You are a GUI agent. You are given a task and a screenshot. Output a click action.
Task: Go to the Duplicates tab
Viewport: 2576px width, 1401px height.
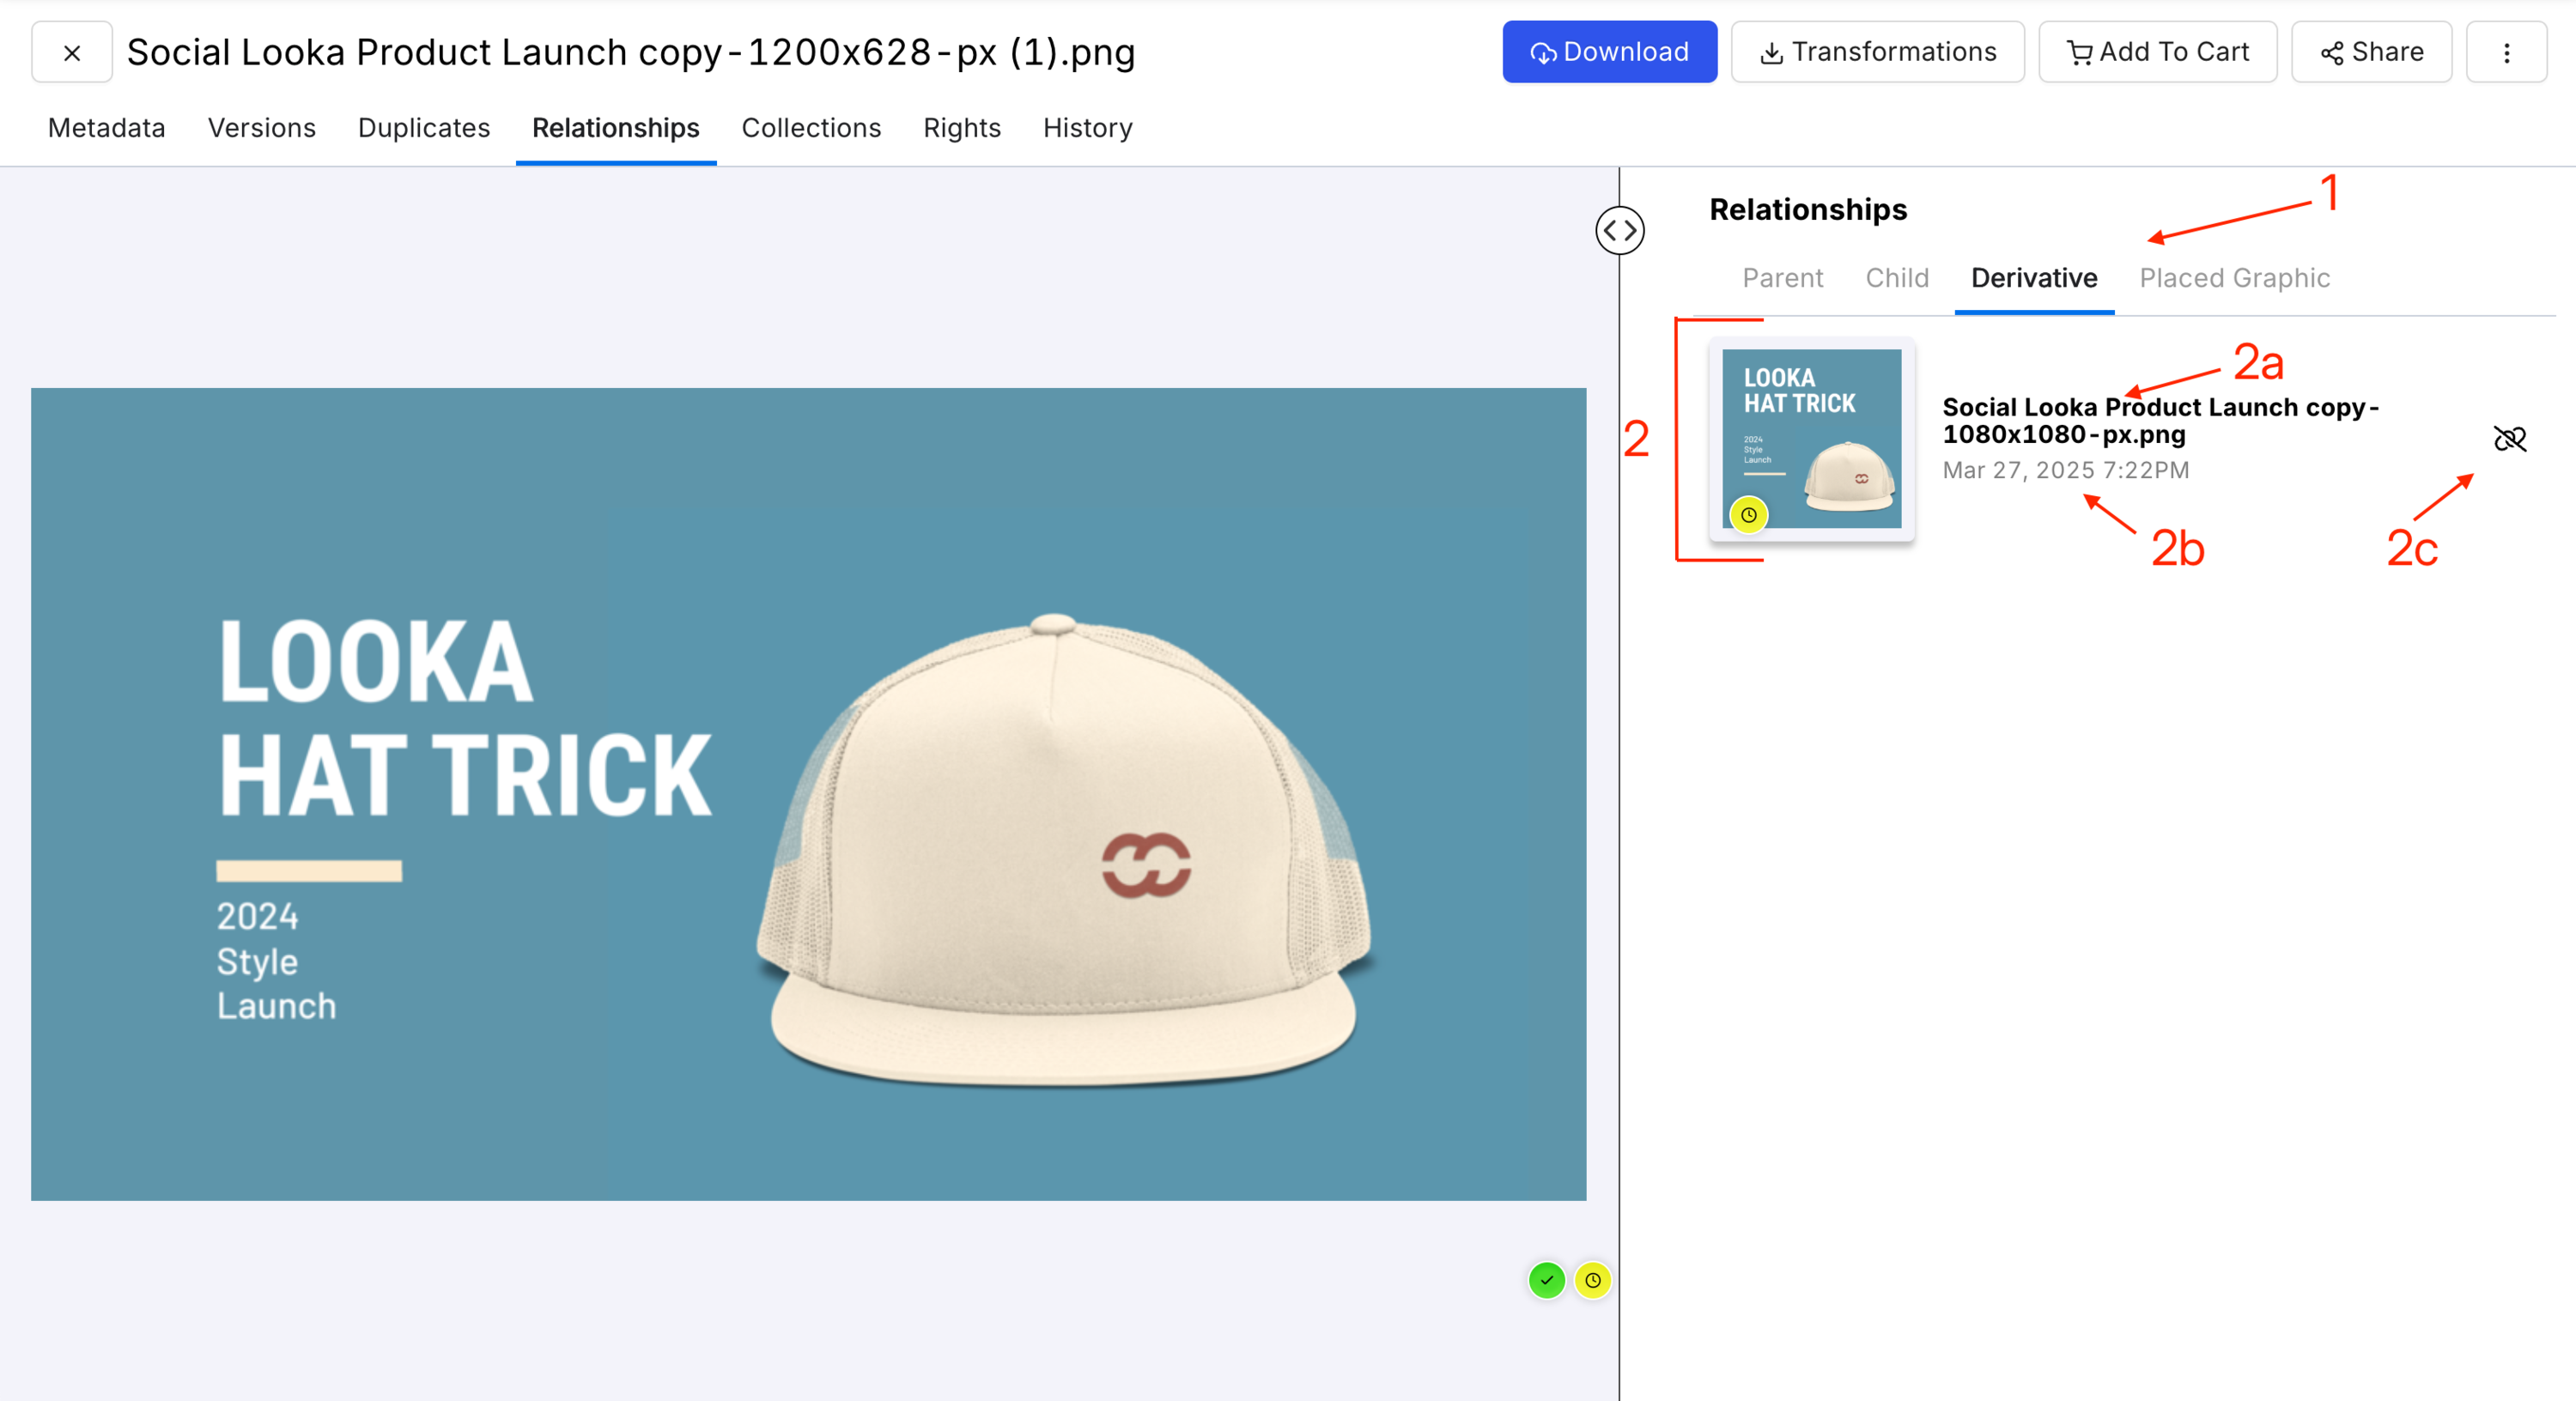click(423, 128)
